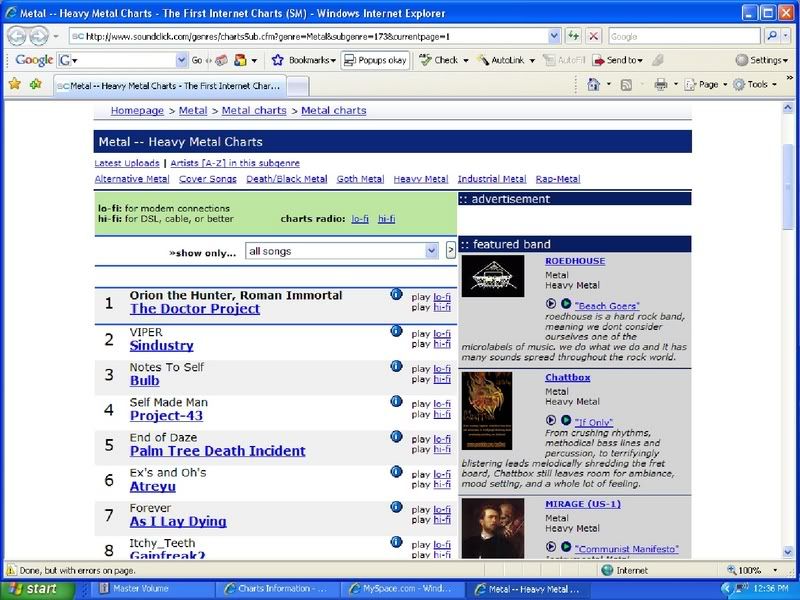
Task: Start charts radio in hi-fi
Action: (387, 219)
